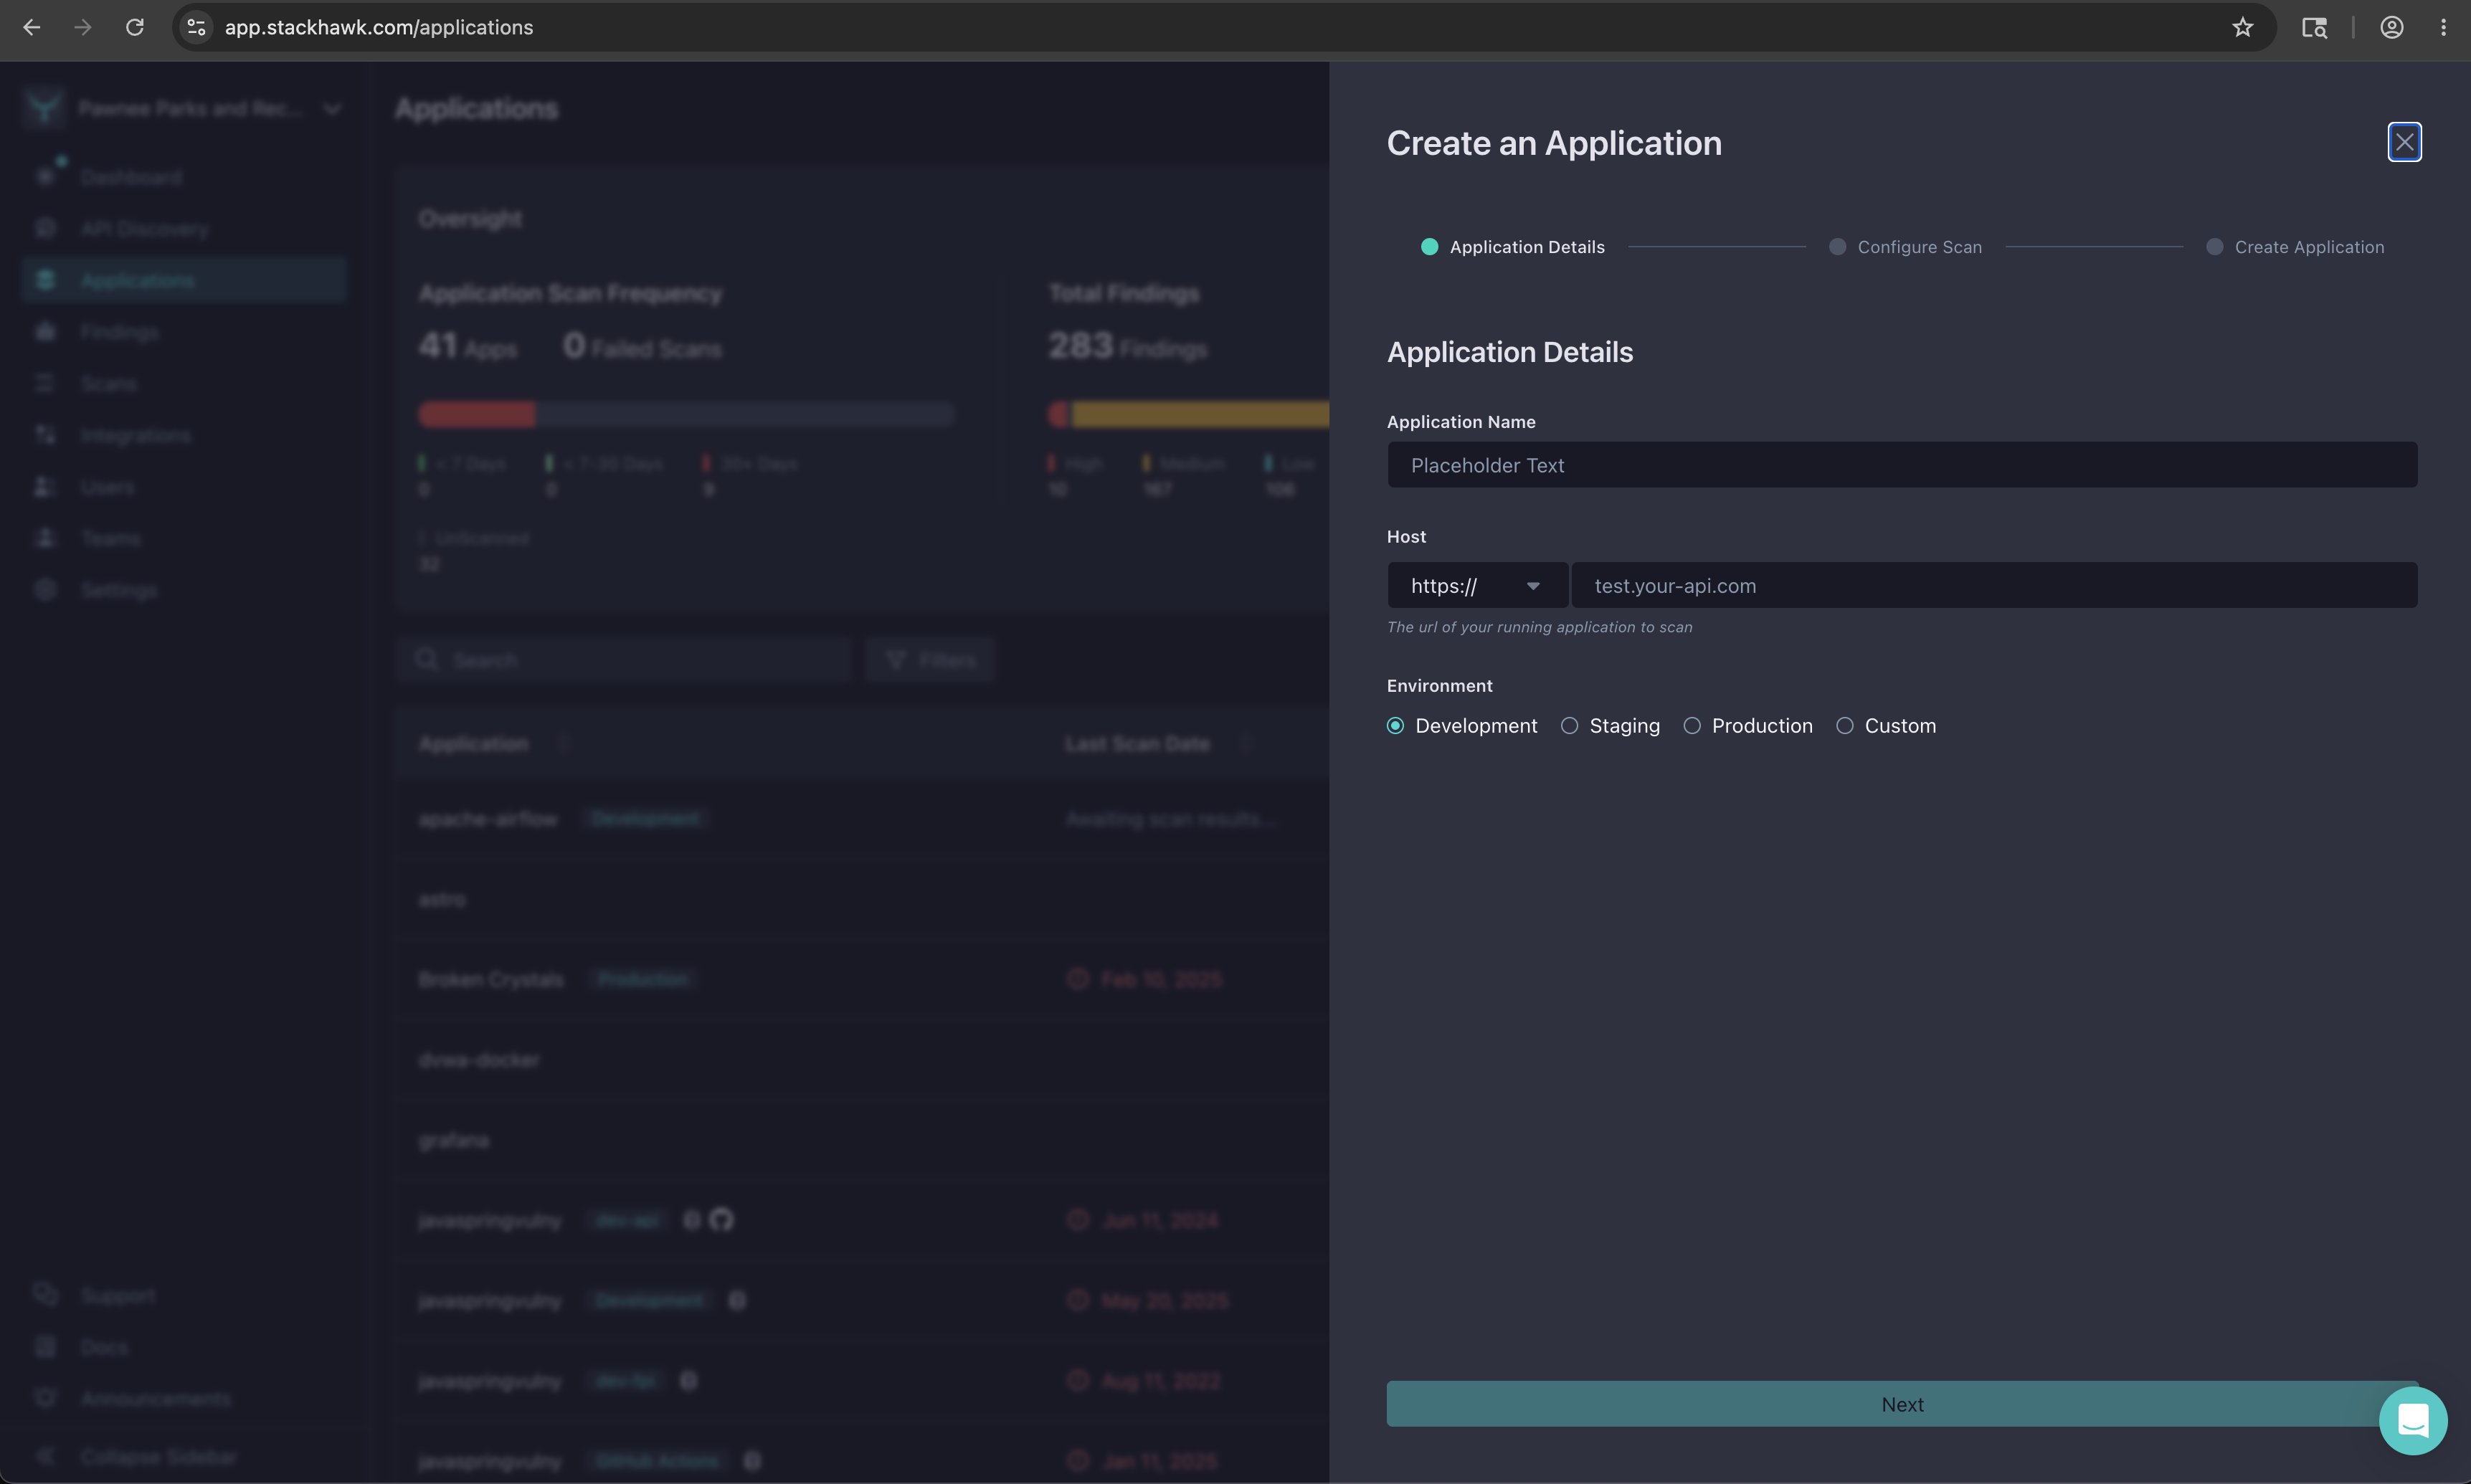Bookmark this page with the star icon

(x=2243, y=27)
